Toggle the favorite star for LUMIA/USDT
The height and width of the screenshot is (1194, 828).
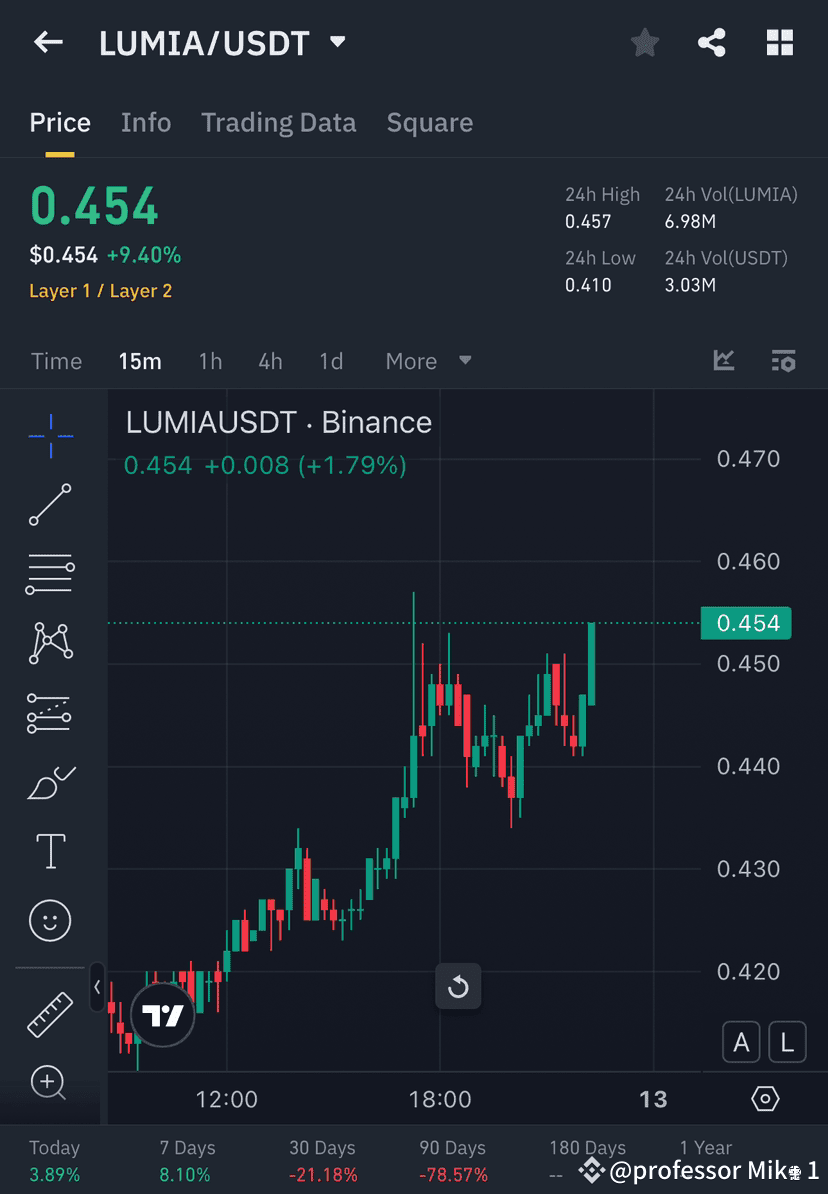[x=644, y=42]
